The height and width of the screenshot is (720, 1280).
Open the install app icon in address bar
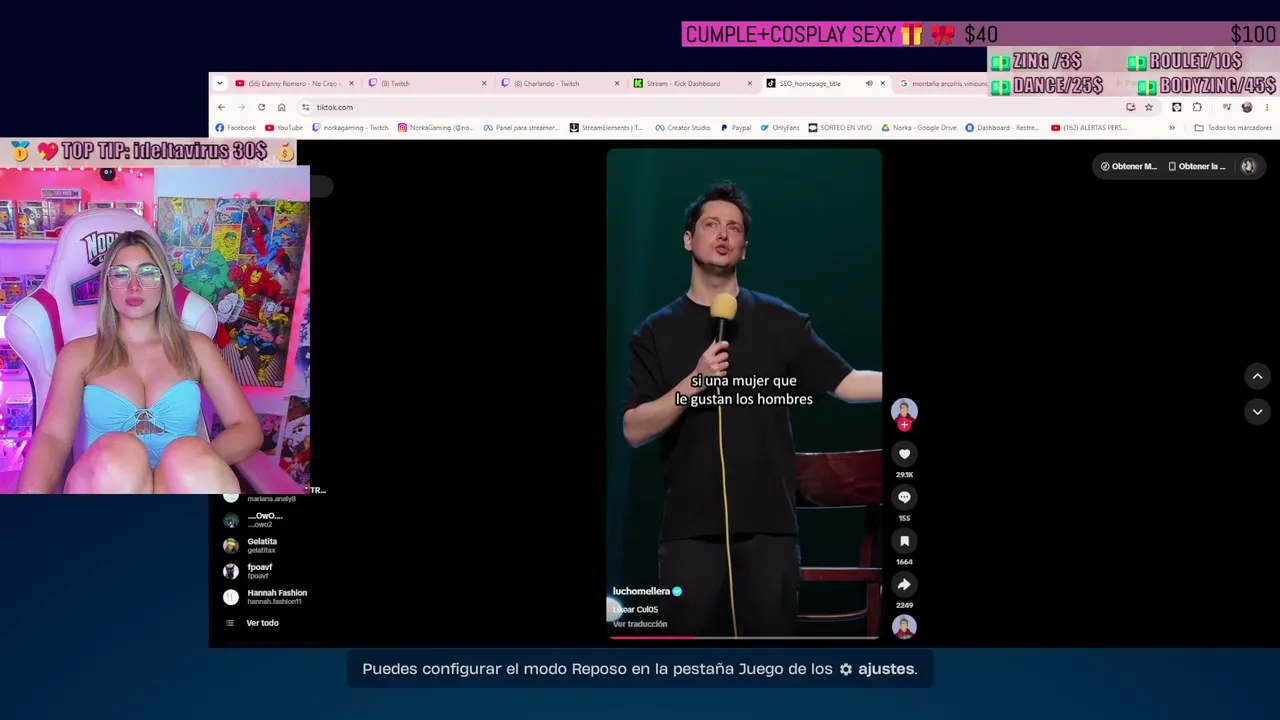pos(1131,107)
